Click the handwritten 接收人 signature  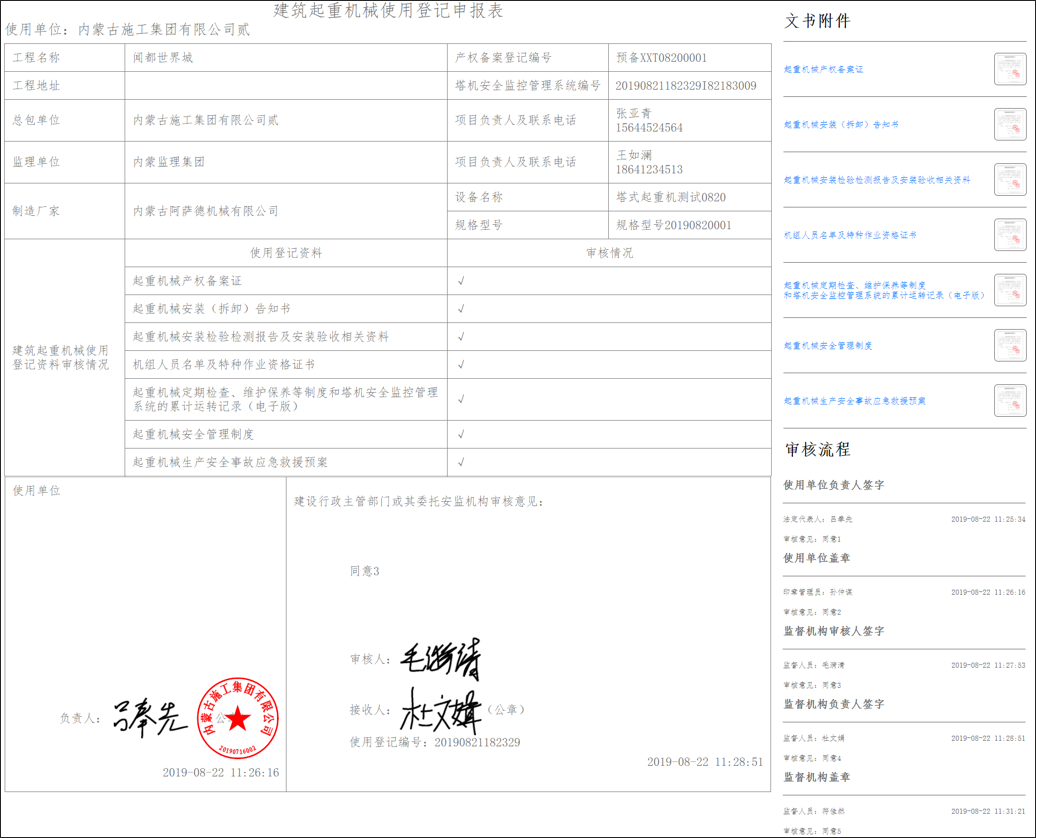tap(441, 711)
